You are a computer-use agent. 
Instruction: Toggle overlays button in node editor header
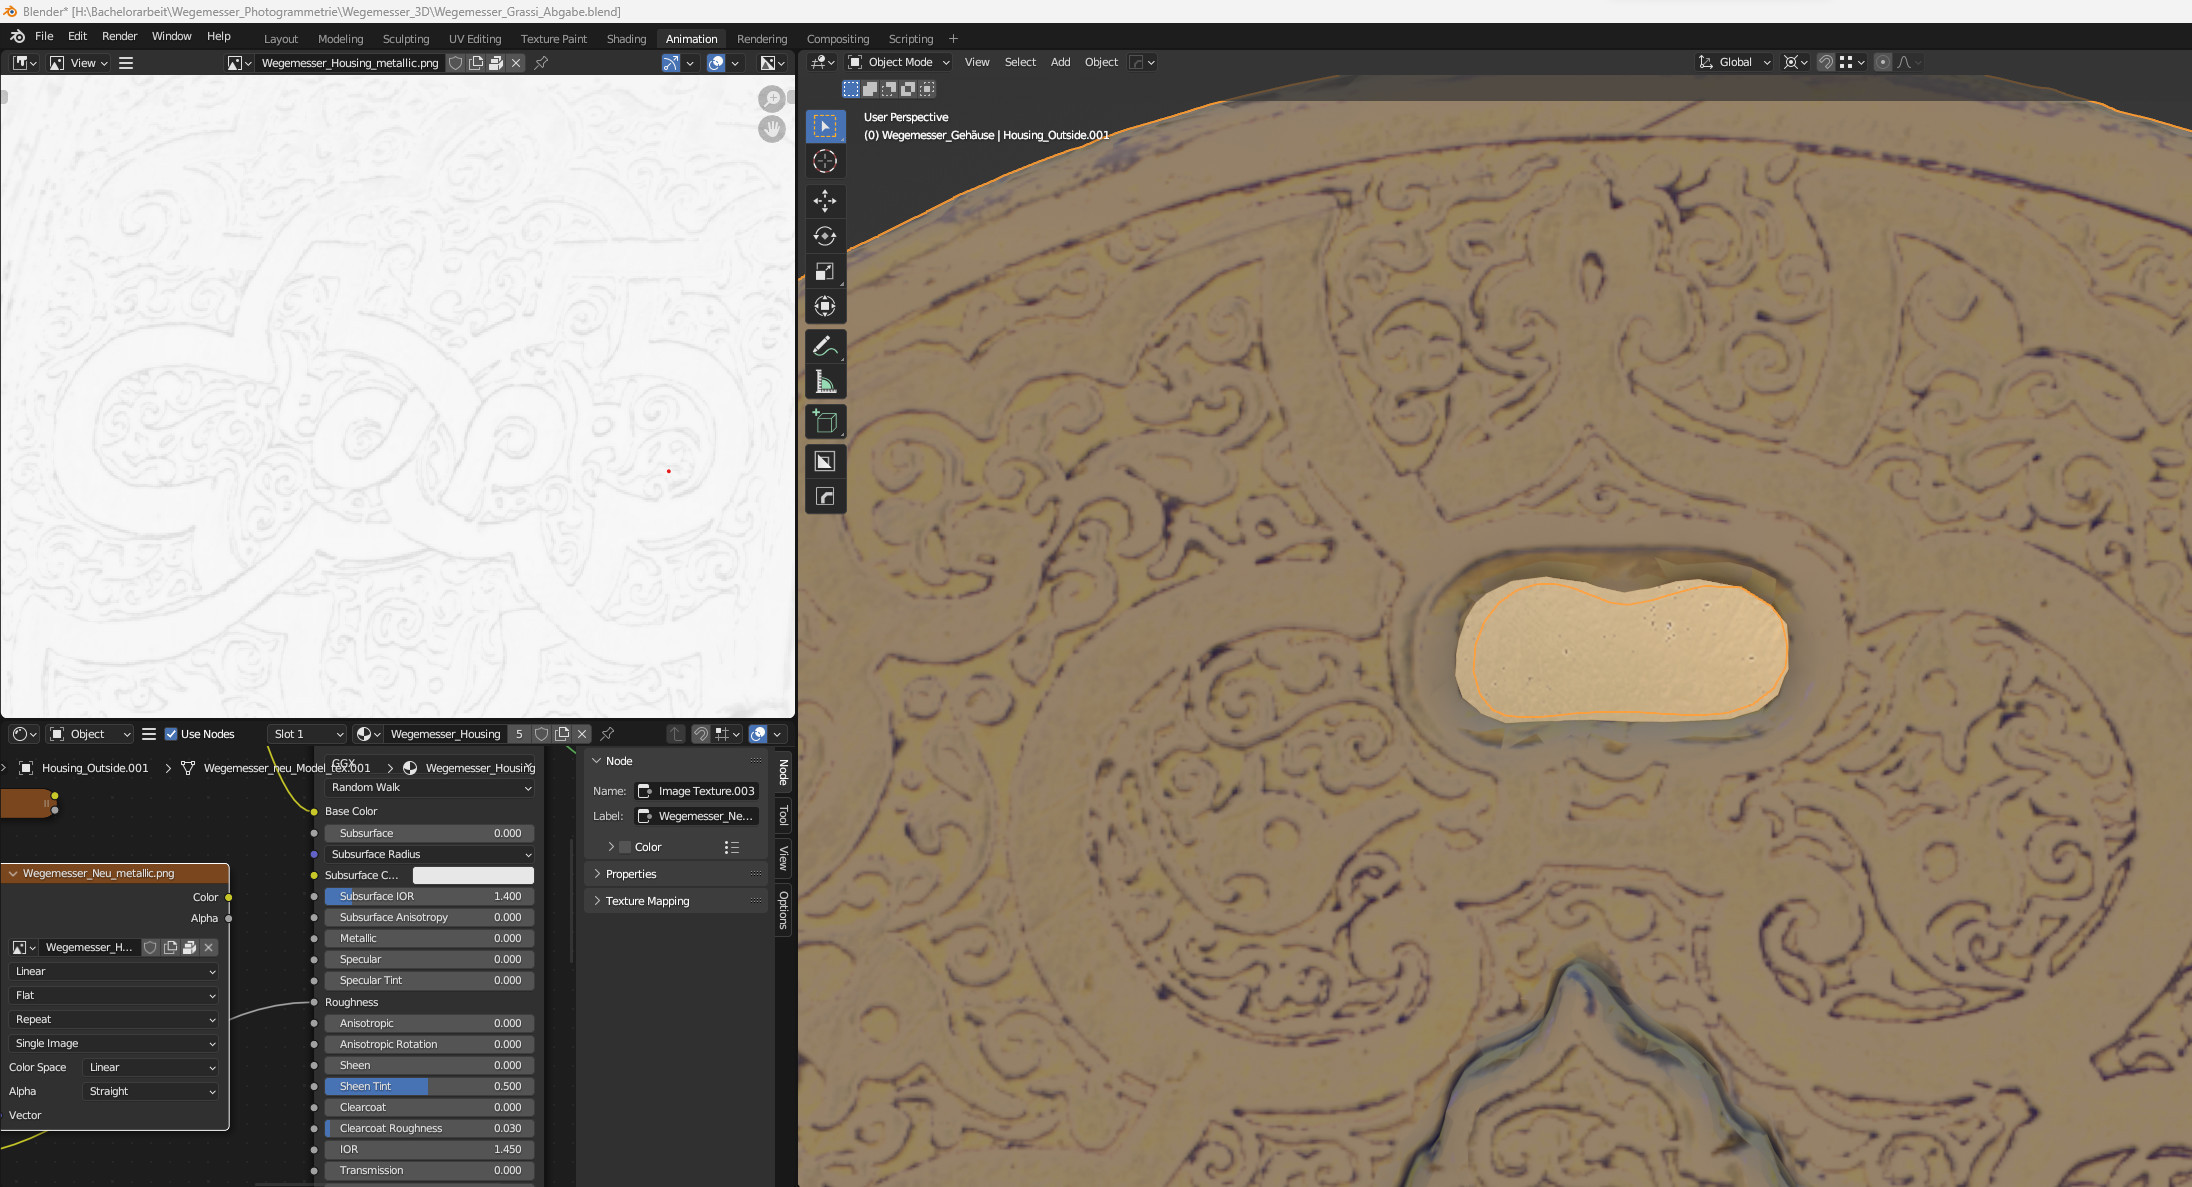(758, 734)
